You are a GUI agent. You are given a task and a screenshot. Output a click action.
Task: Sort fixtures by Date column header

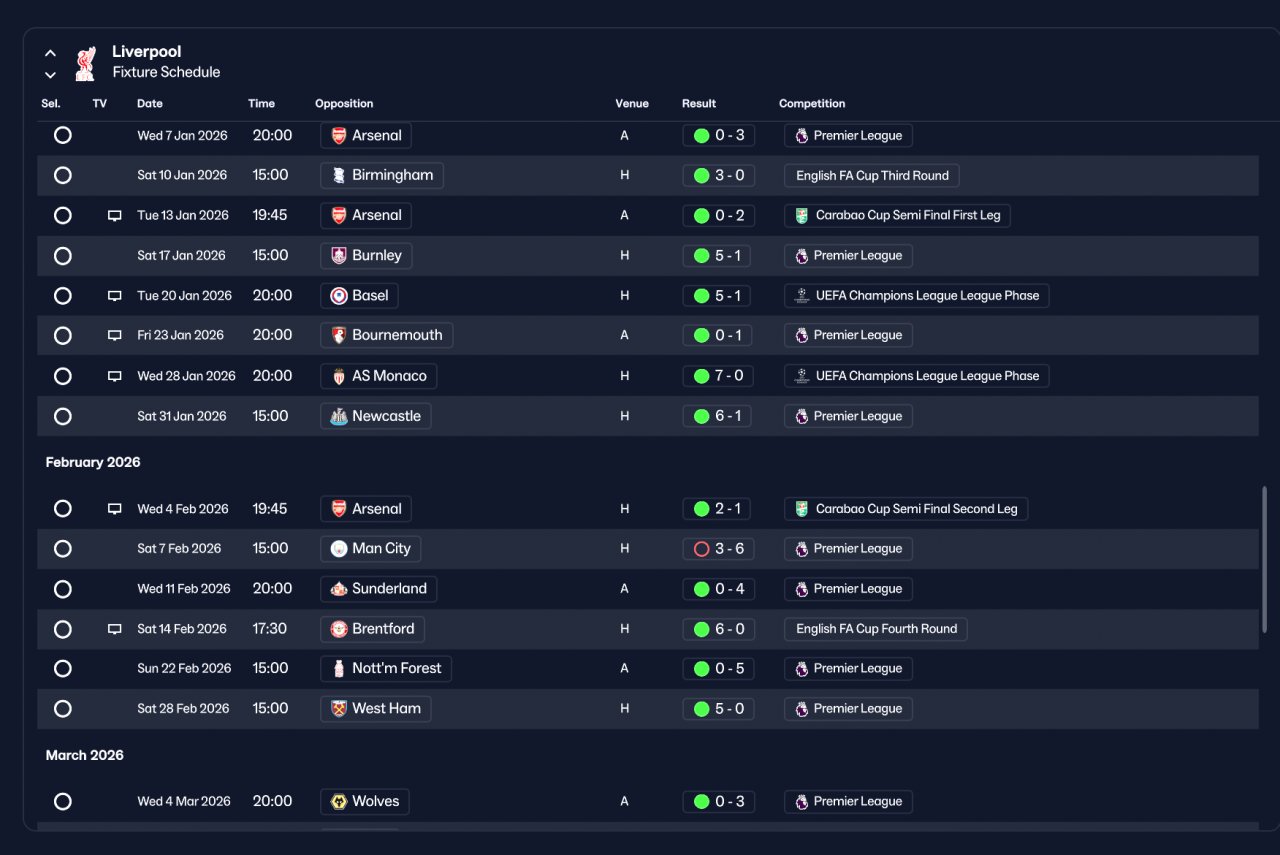(150, 103)
